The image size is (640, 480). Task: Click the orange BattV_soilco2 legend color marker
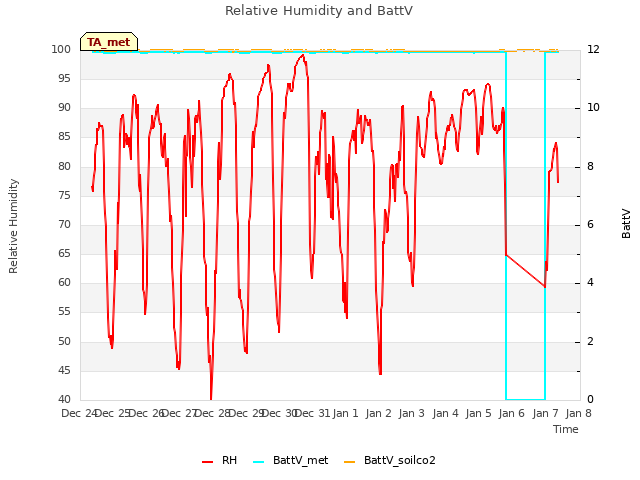[349, 462]
